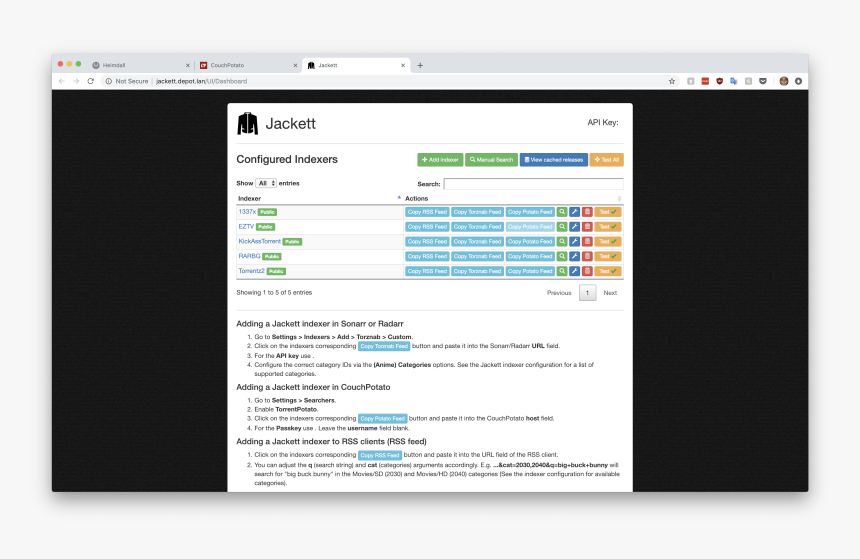
Task: Configure 1337x using the wrench icon
Action: coord(574,212)
